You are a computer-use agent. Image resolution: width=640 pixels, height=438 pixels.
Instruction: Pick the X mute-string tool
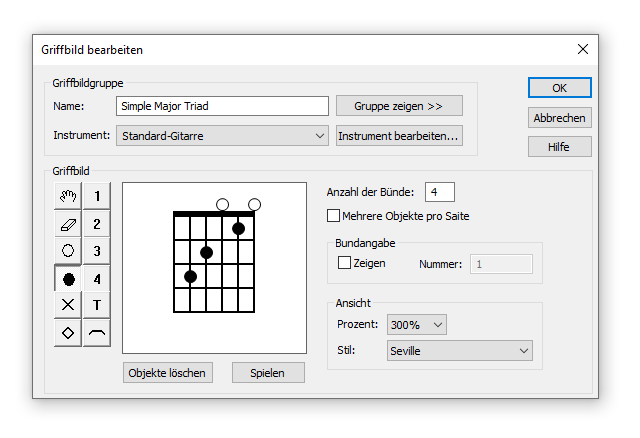coord(68,305)
